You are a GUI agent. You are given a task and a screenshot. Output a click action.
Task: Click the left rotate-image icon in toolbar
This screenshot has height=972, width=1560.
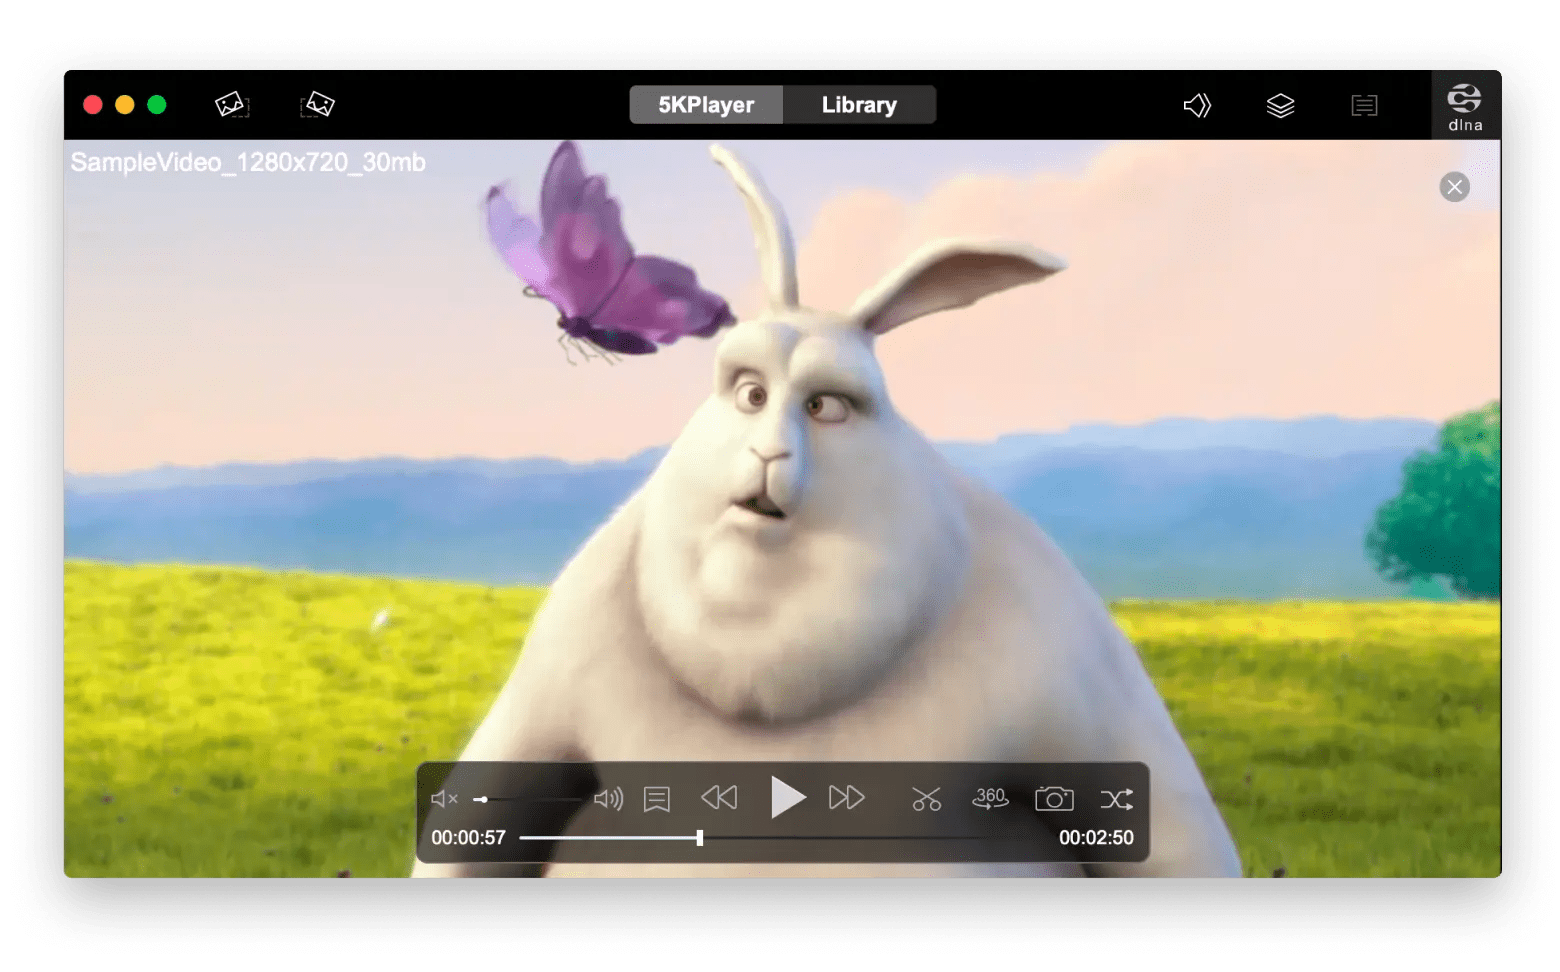point(231,104)
